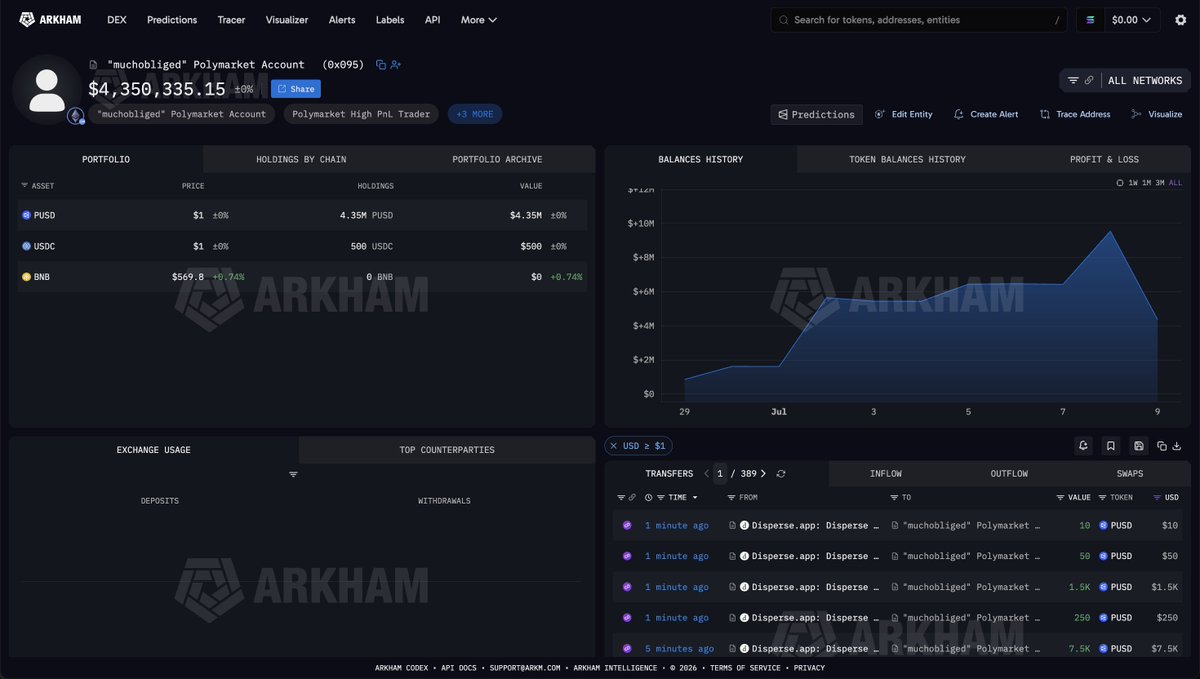Click the download icon above transfers table
Image resolution: width=1200 pixels, height=679 pixels.
(x=1176, y=446)
